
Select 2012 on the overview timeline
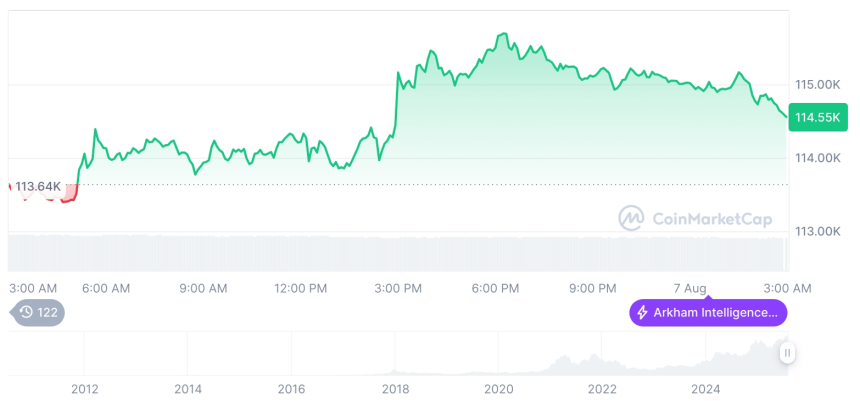point(84,388)
